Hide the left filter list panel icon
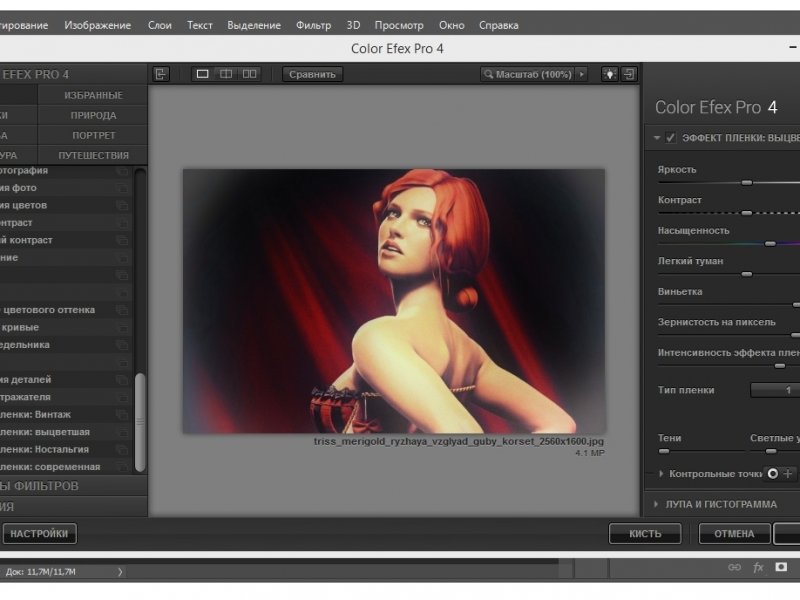This screenshot has height=600, width=800. click(161, 74)
